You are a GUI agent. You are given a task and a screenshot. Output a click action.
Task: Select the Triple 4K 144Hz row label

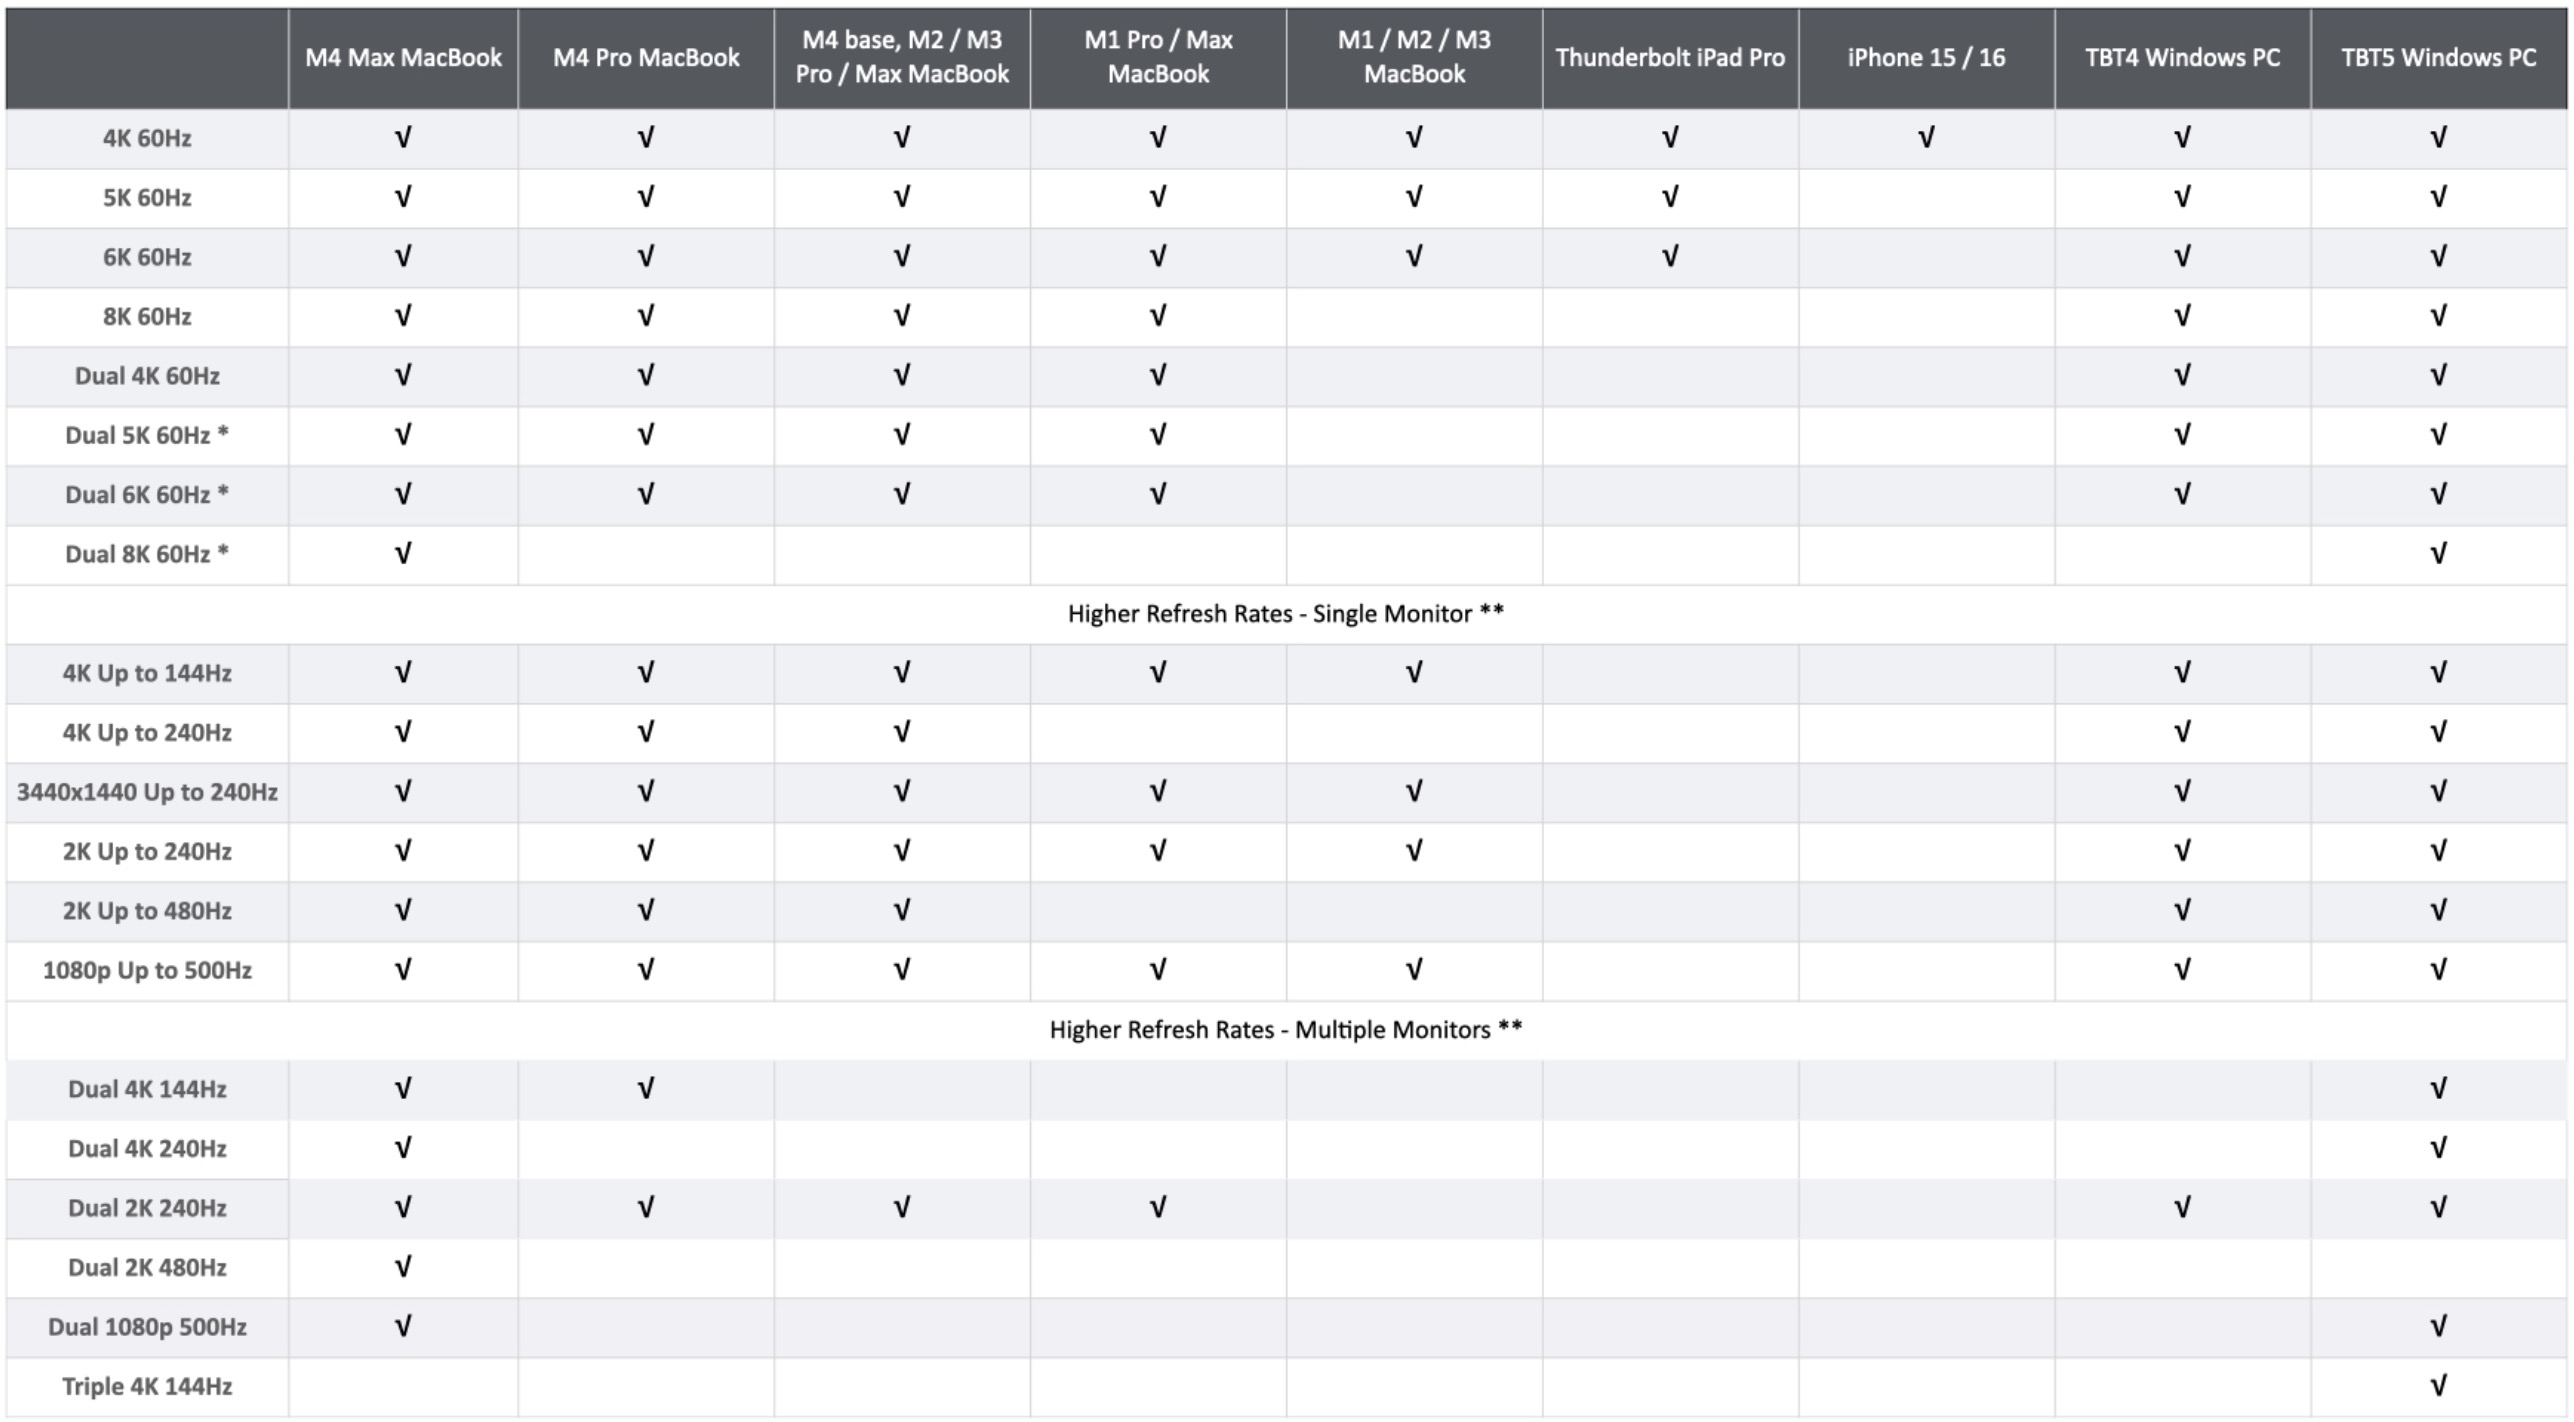tap(147, 1386)
